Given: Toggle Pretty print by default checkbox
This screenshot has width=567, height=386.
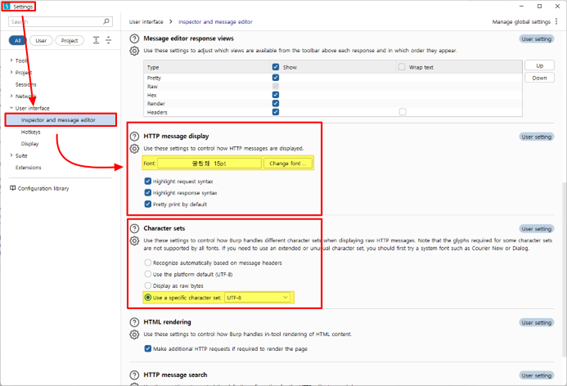Looking at the screenshot, I should (x=148, y=204).
